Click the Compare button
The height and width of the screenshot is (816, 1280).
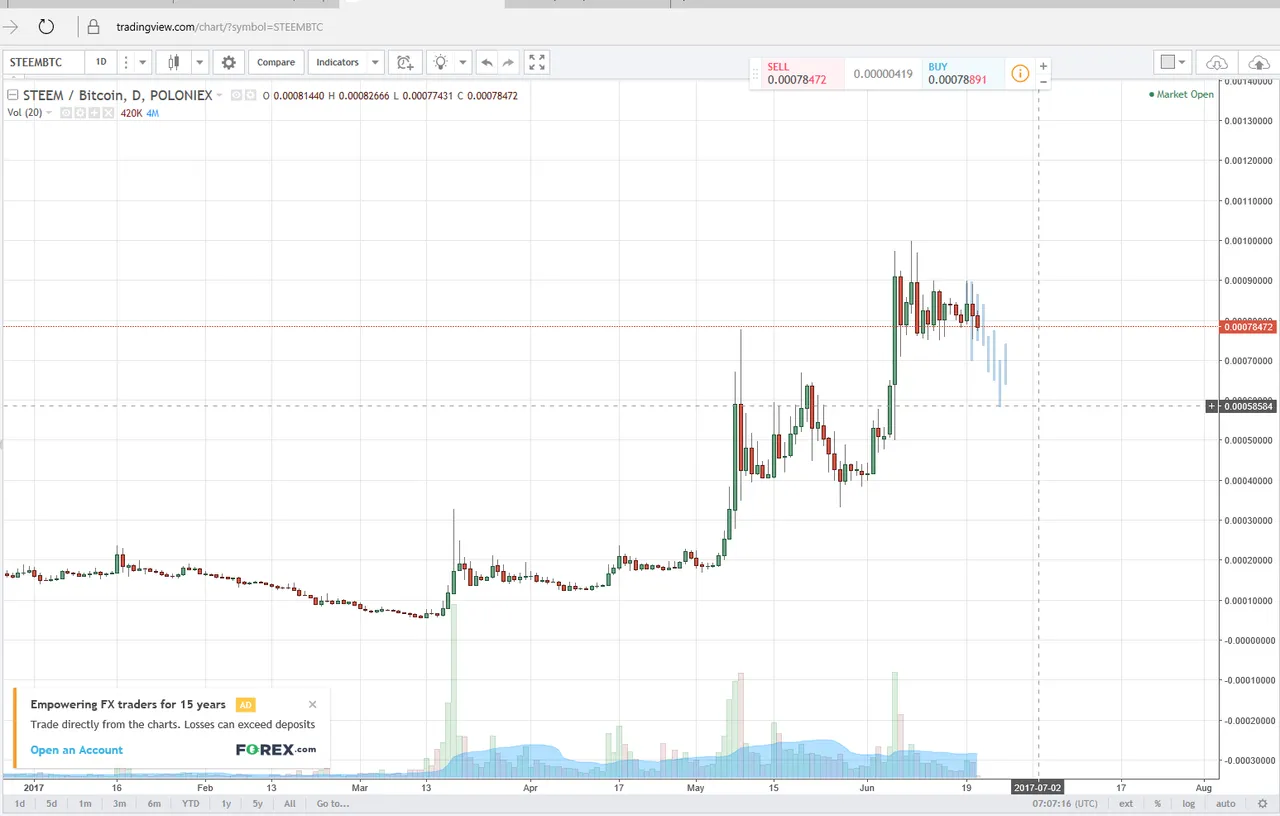pyautogui.click(x=276, y=62)
